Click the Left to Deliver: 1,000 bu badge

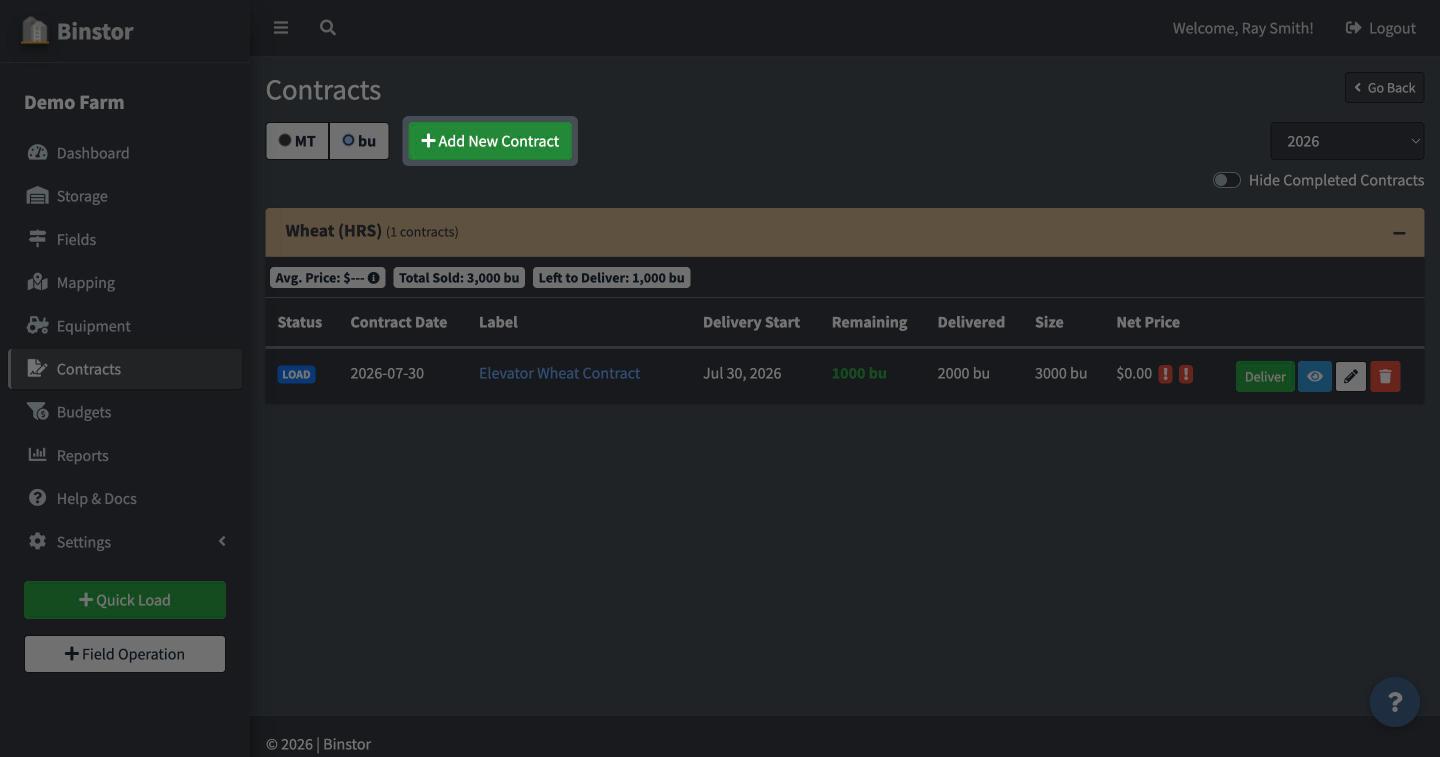point(612,278)
